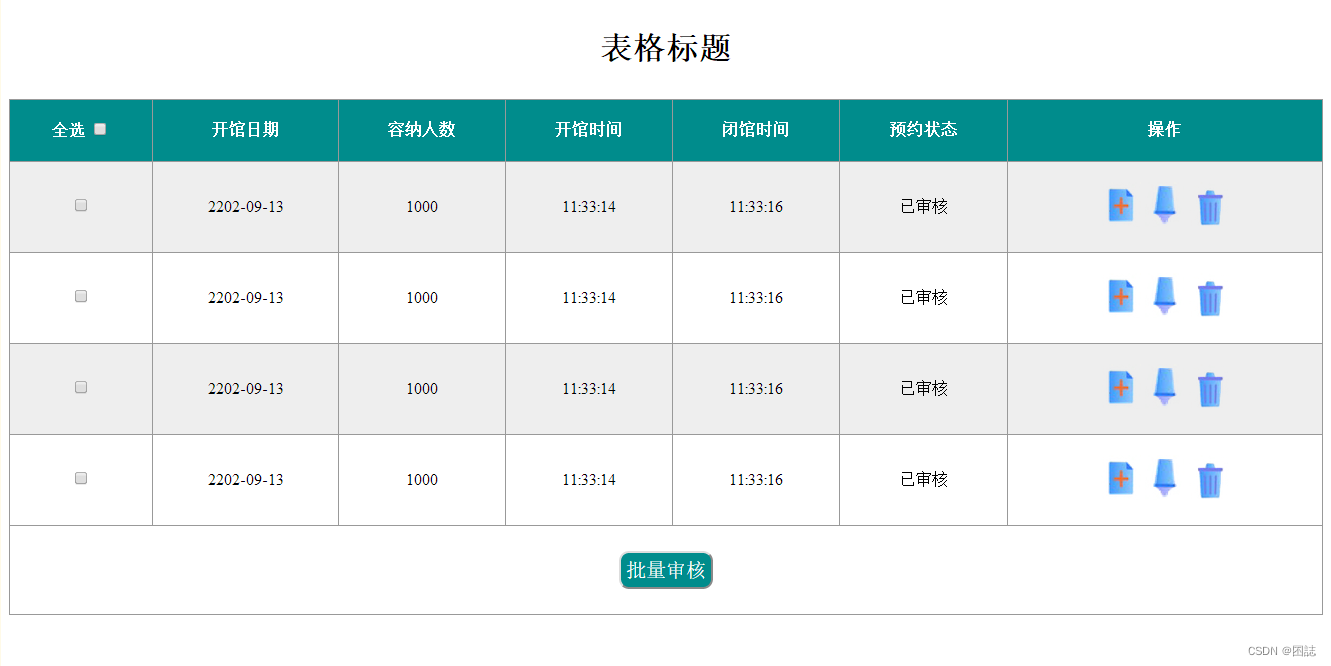1331x666 pixels.
Task: Click the 开馆日期 column header
Action: [245, 129]
